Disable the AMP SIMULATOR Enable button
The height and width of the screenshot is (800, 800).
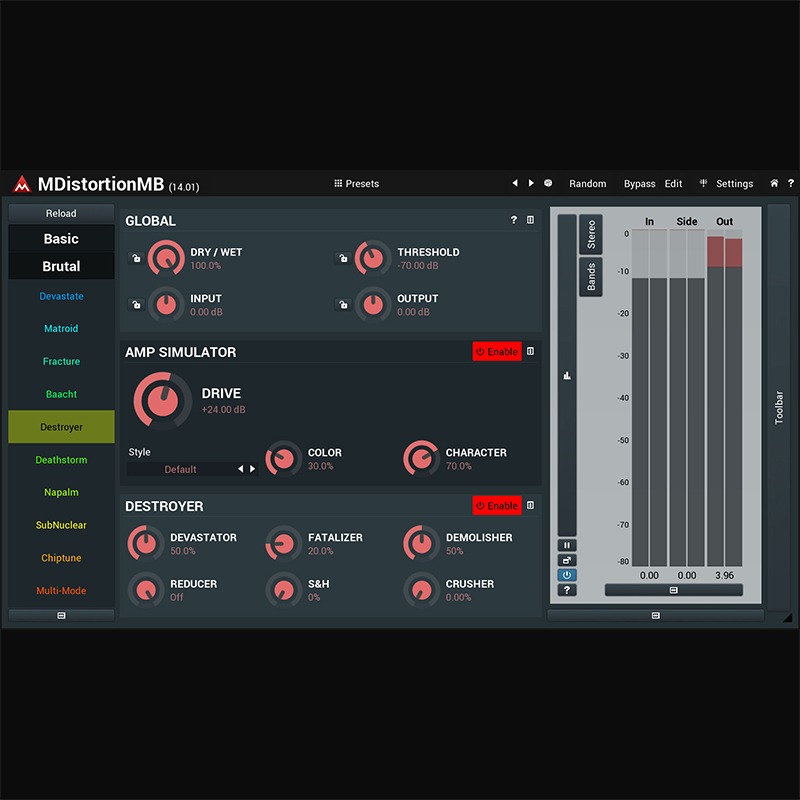pos(497,352)
